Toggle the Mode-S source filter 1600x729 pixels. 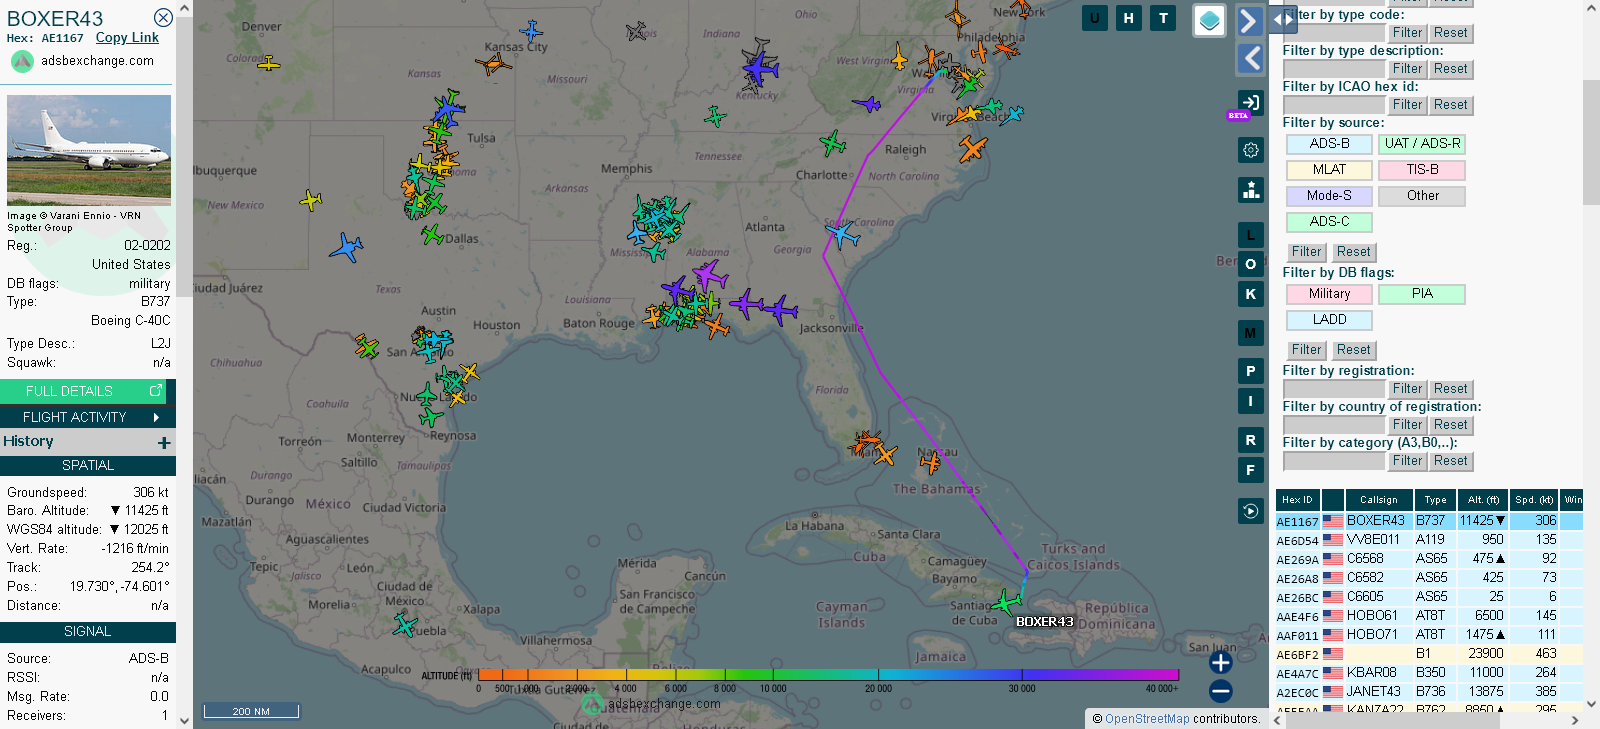1329,196
